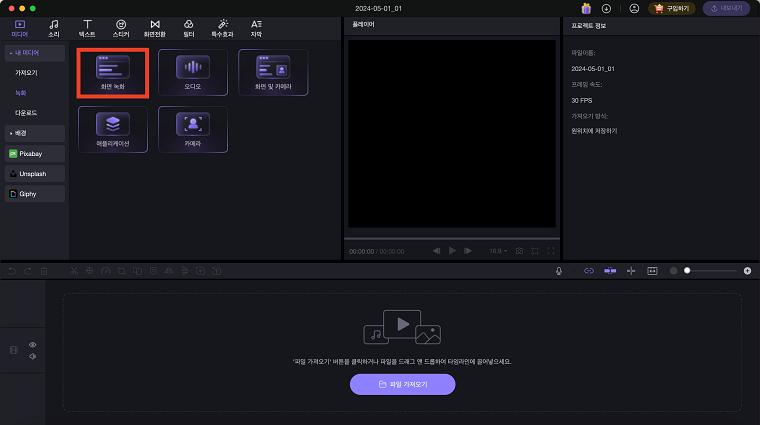Screen dimensions: 760x425
Task: Mute the track speaker icon
Action: coord(32,357)
